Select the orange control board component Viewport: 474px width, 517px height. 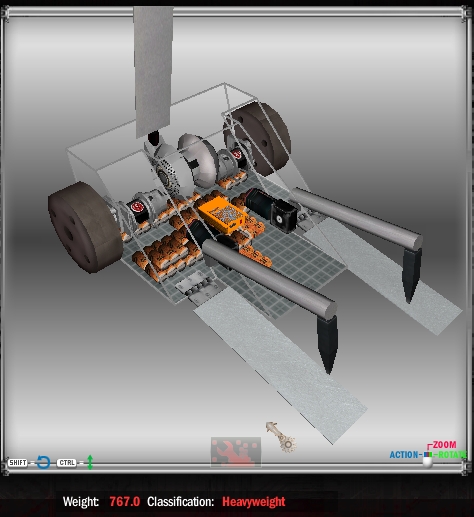pyautogui.click(x=223, y=215)
